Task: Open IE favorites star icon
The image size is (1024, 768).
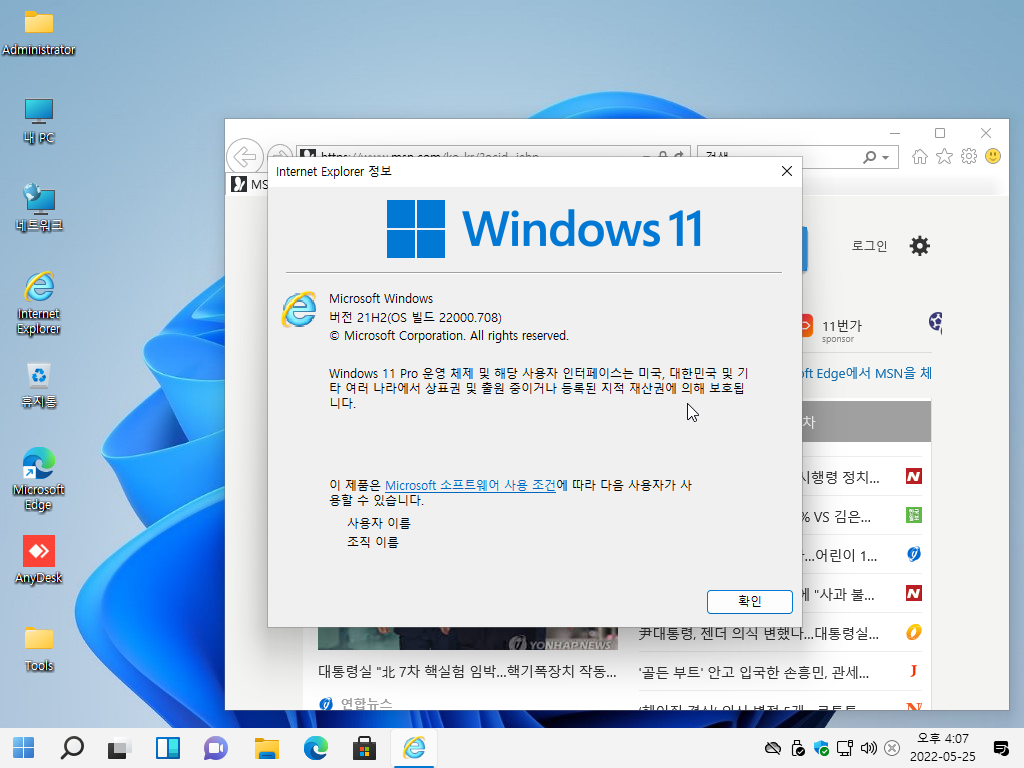Action: (x=944, y=157)
